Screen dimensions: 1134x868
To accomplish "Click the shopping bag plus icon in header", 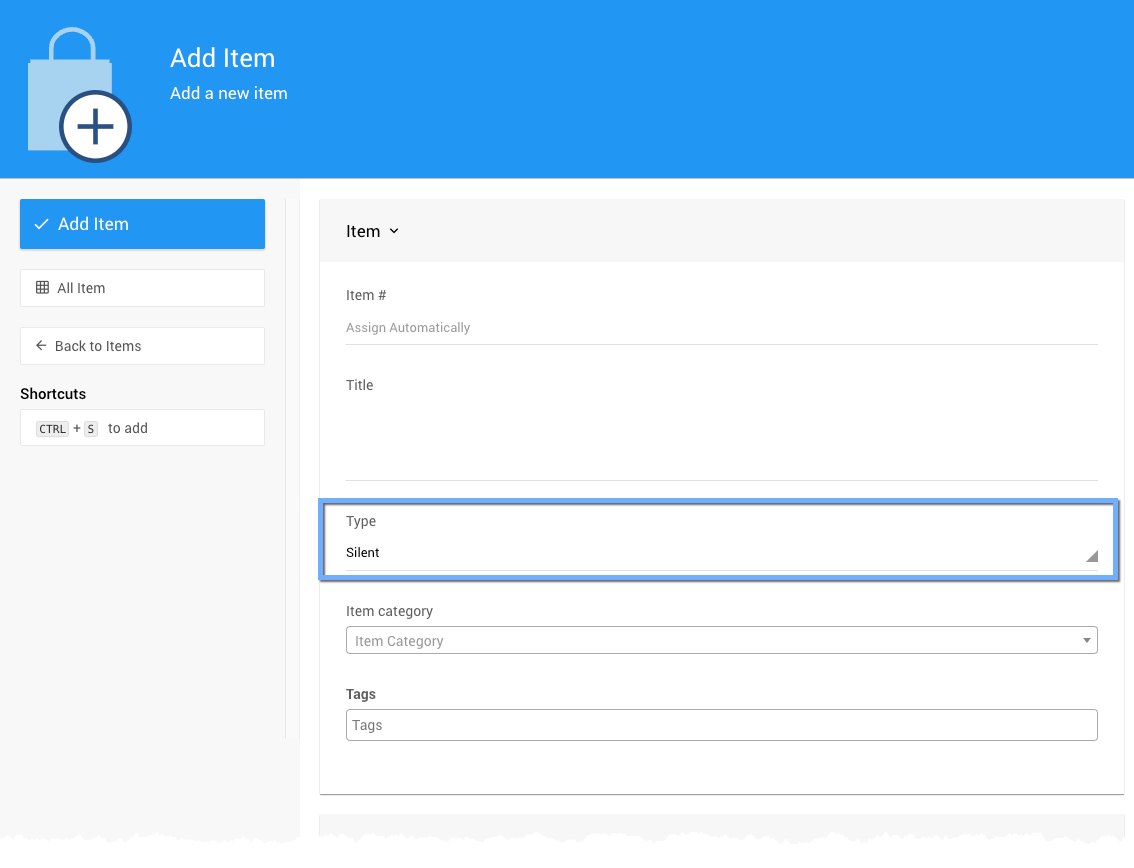I will (80, 96).
